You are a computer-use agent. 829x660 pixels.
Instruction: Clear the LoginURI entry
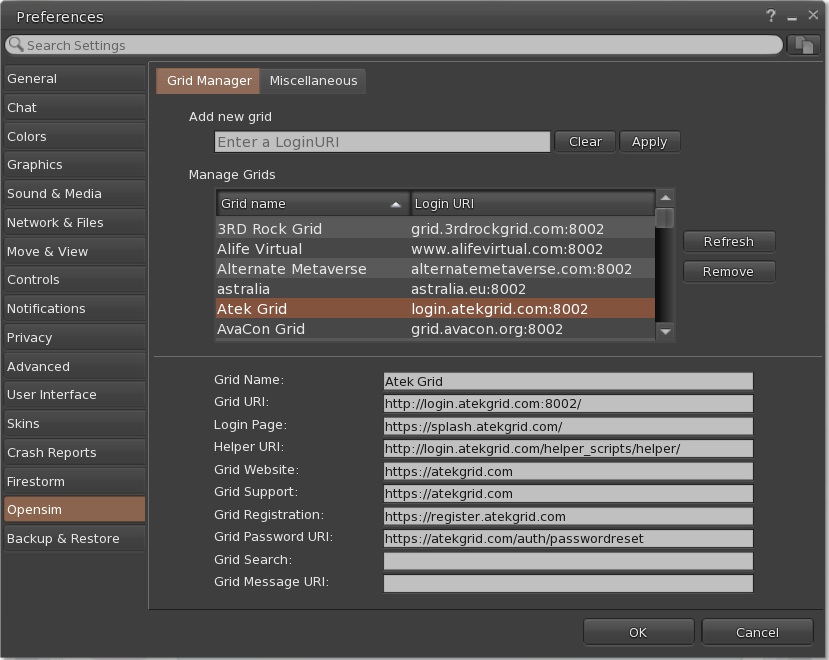pos(585,142)
